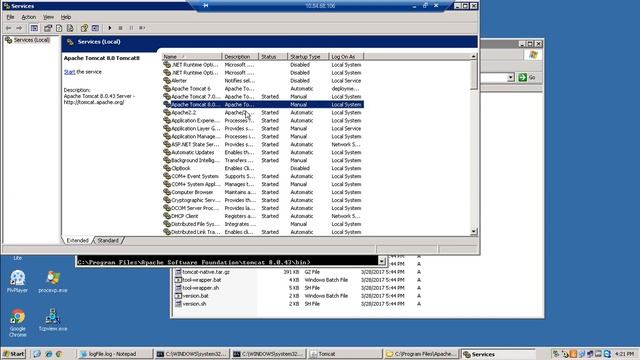
Task: Click the Services icon in the title bar
Action: [x=6, y=6]
